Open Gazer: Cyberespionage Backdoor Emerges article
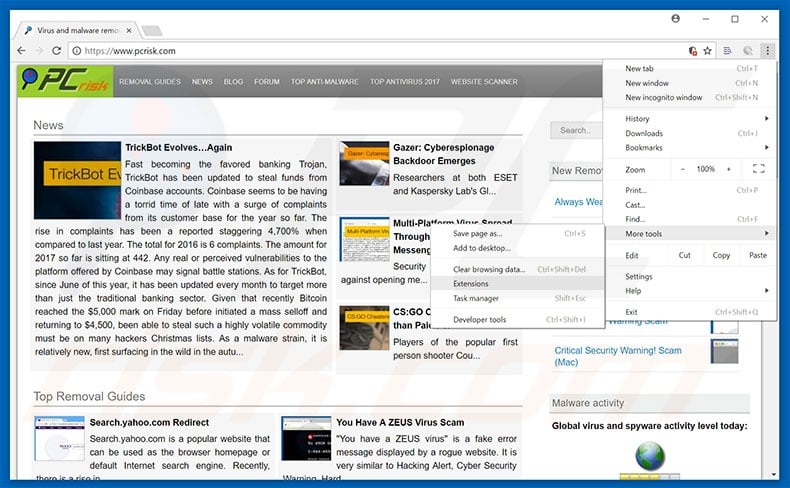 (x=443, y=154)
